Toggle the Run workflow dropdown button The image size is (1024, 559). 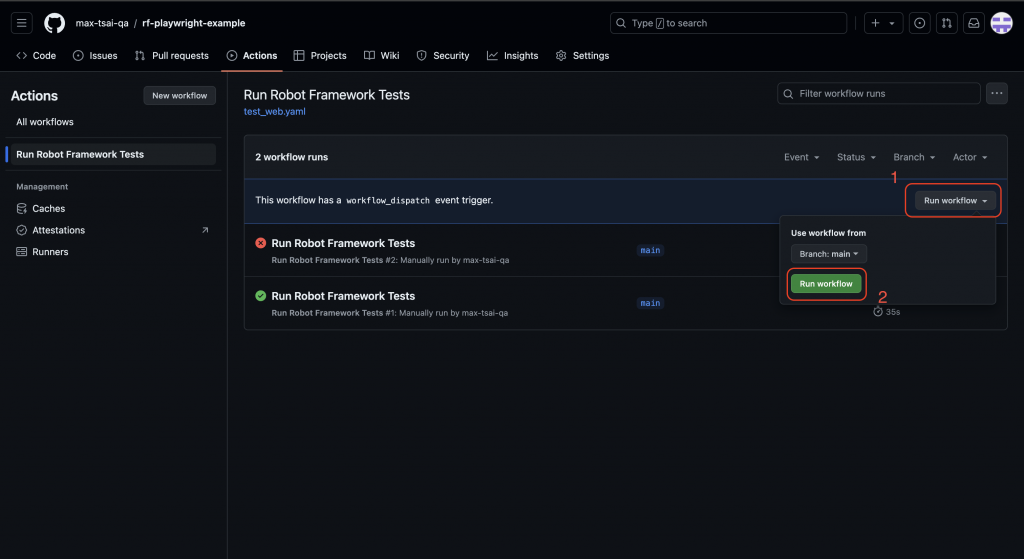955,200
